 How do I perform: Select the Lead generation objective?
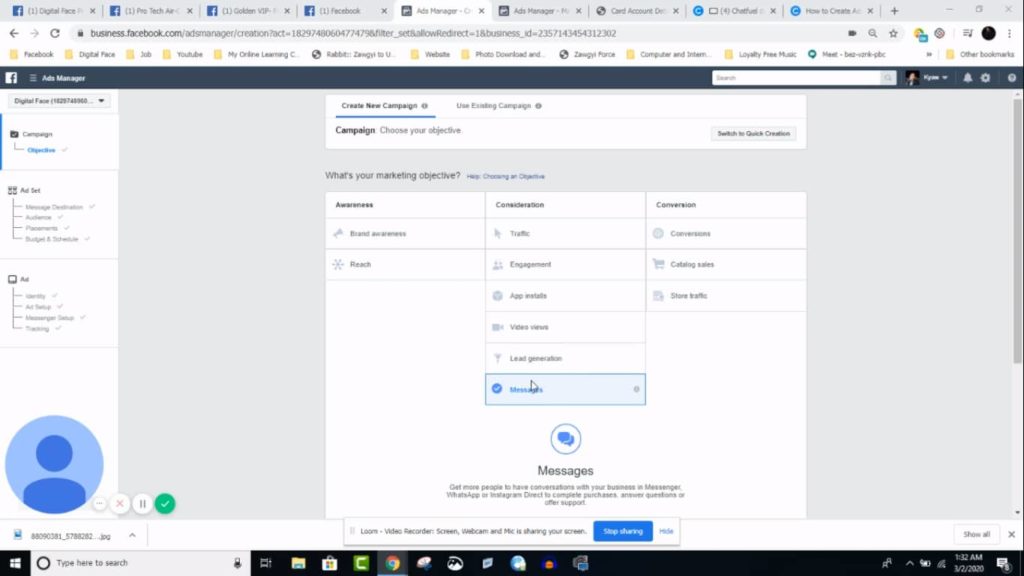(x=565, y=359)
